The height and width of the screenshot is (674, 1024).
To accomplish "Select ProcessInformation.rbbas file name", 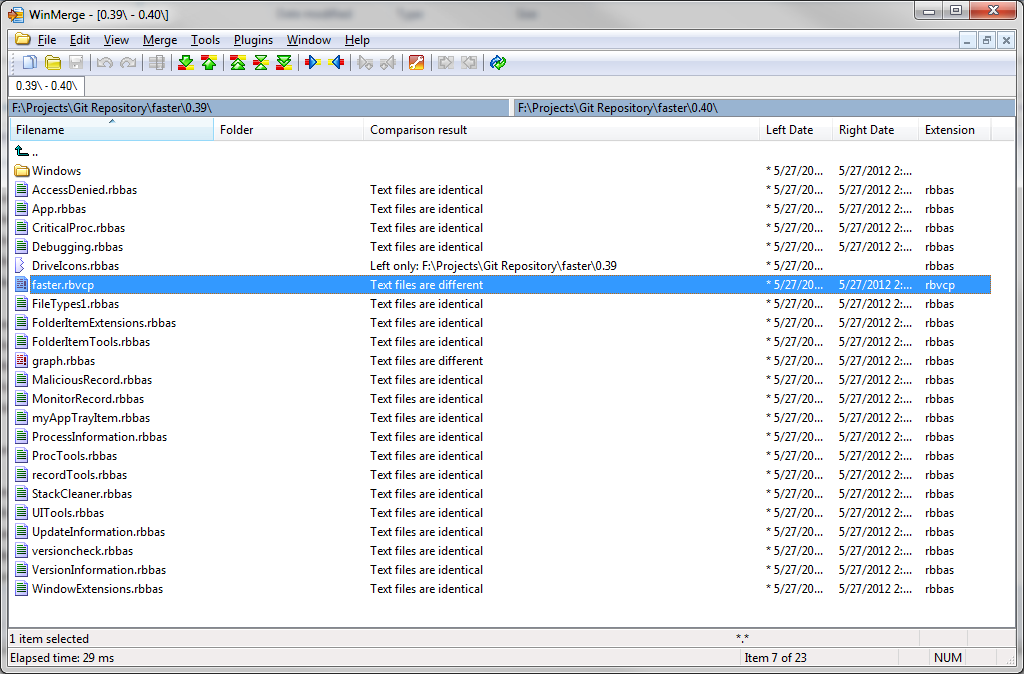I will click(99, 436).
